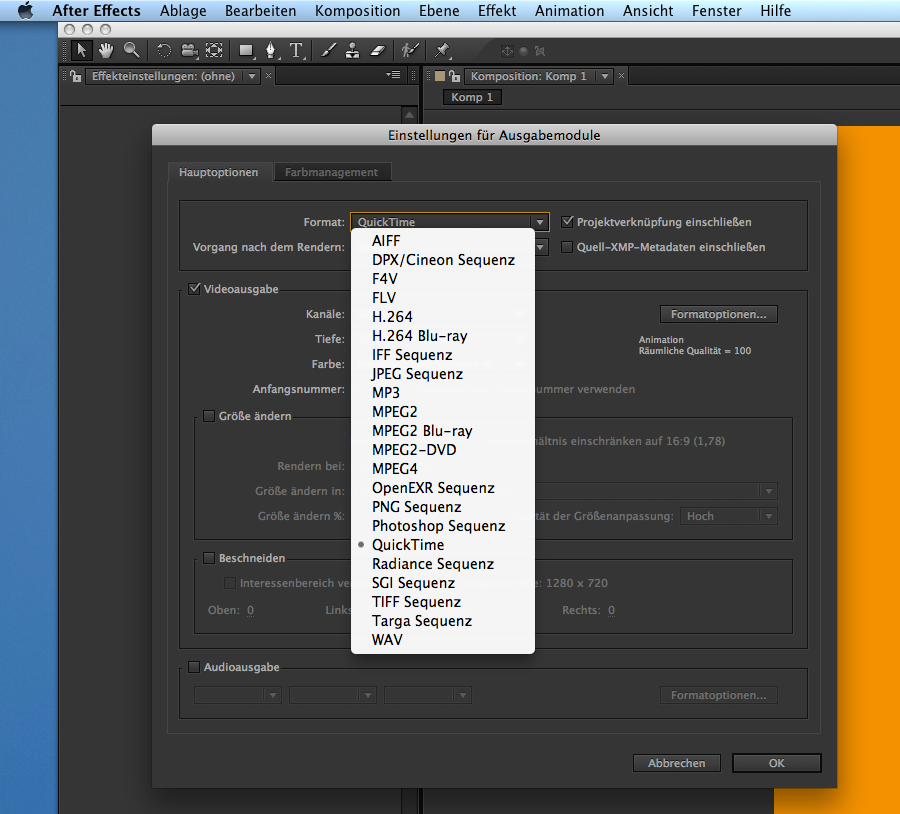Open the Fenster menu

pyautogui.click(x=716, y=10)
